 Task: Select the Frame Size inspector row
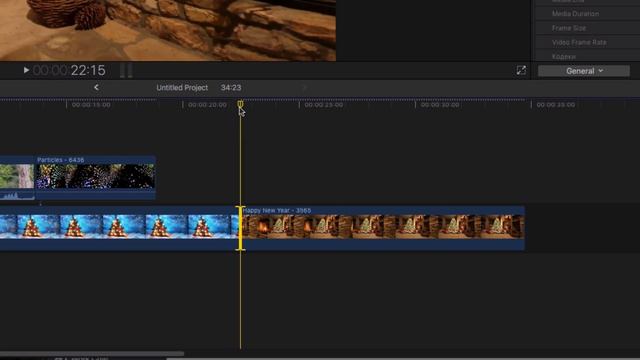587,28
